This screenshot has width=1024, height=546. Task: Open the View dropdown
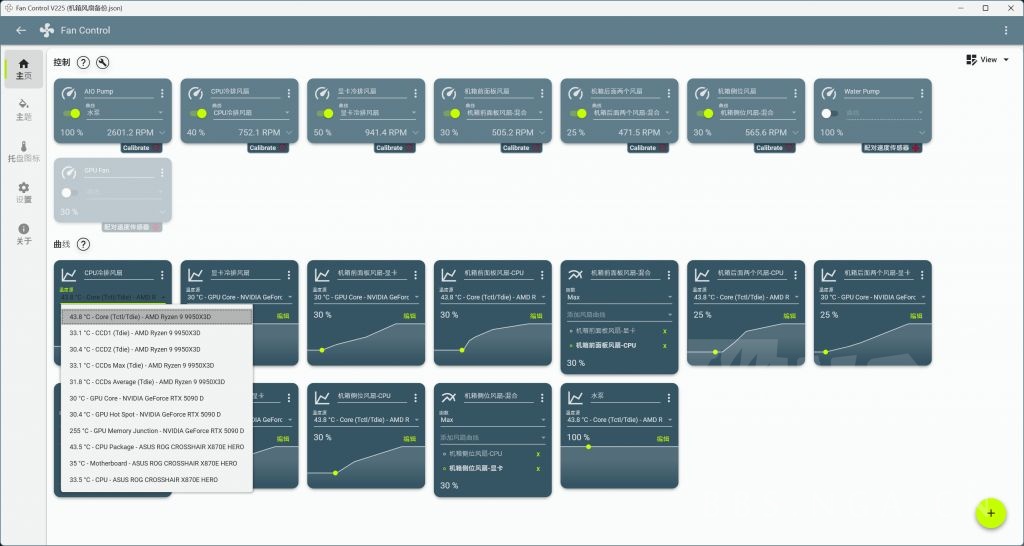[x=987, y=59]
